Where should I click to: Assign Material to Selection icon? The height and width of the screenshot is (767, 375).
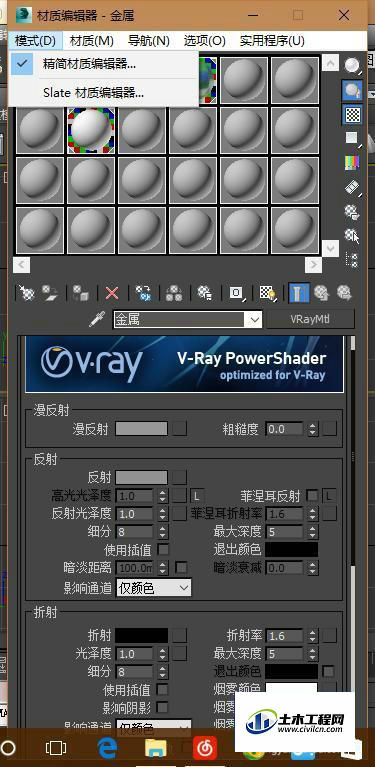click(x=81, y=293)
